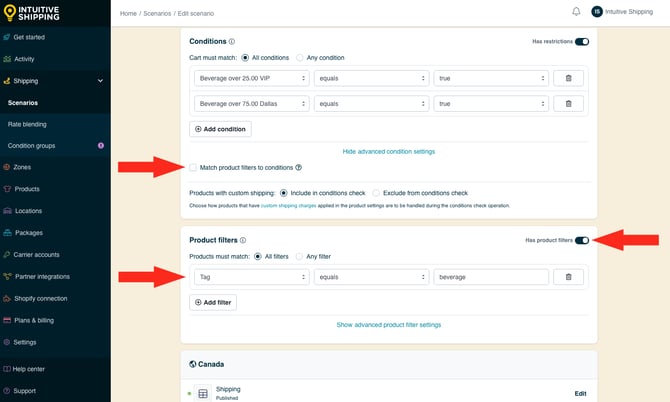Toggle the Has restrictions switch

coord(582,41)
